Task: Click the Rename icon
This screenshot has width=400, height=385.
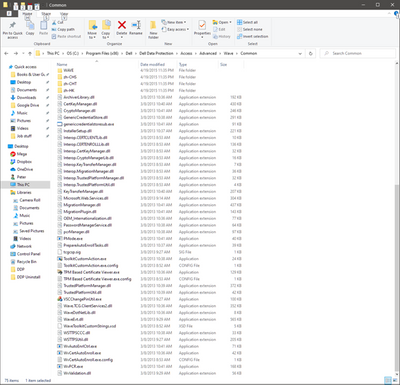Action: pos(136,25)
